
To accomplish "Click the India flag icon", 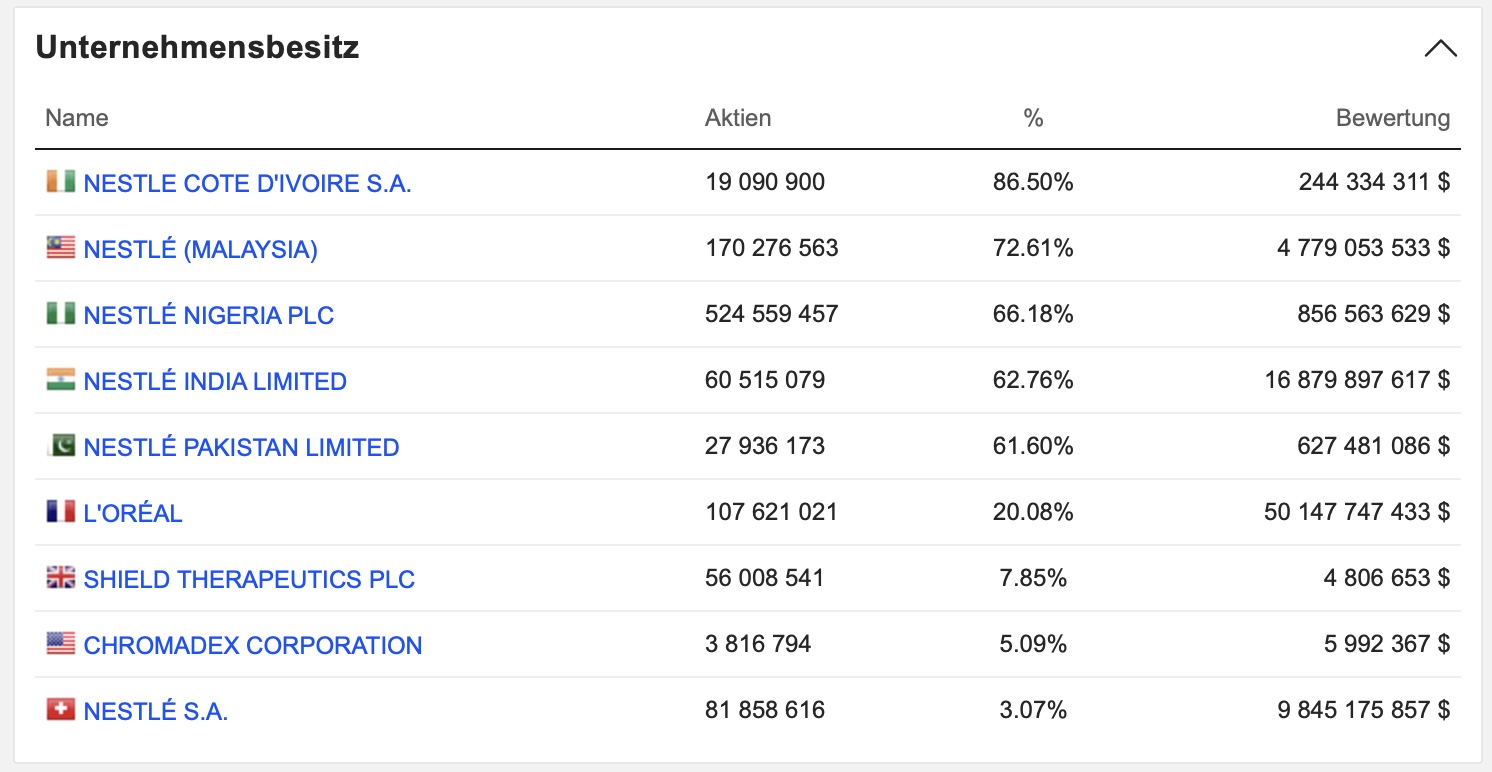I will tap(61, 380).
